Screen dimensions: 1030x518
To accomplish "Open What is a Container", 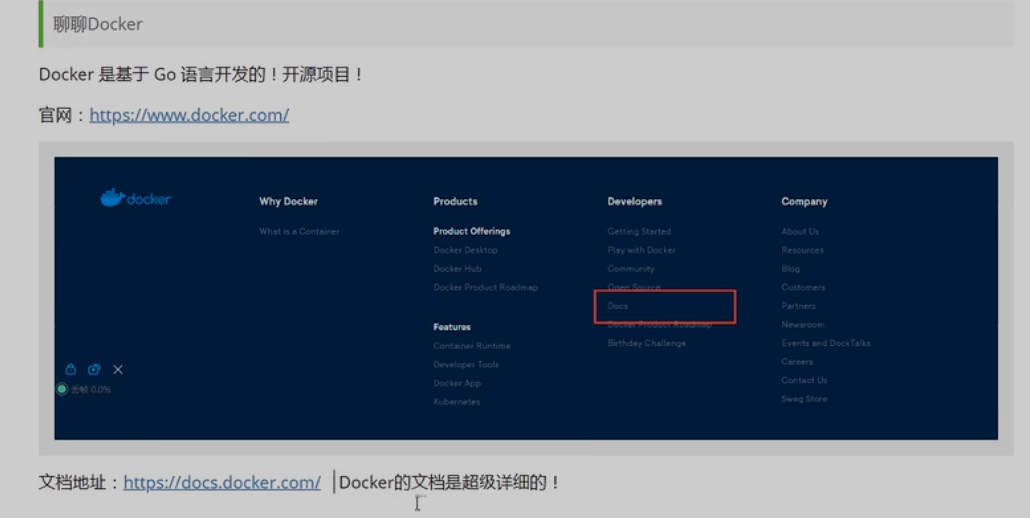I will tap(299, 231).
